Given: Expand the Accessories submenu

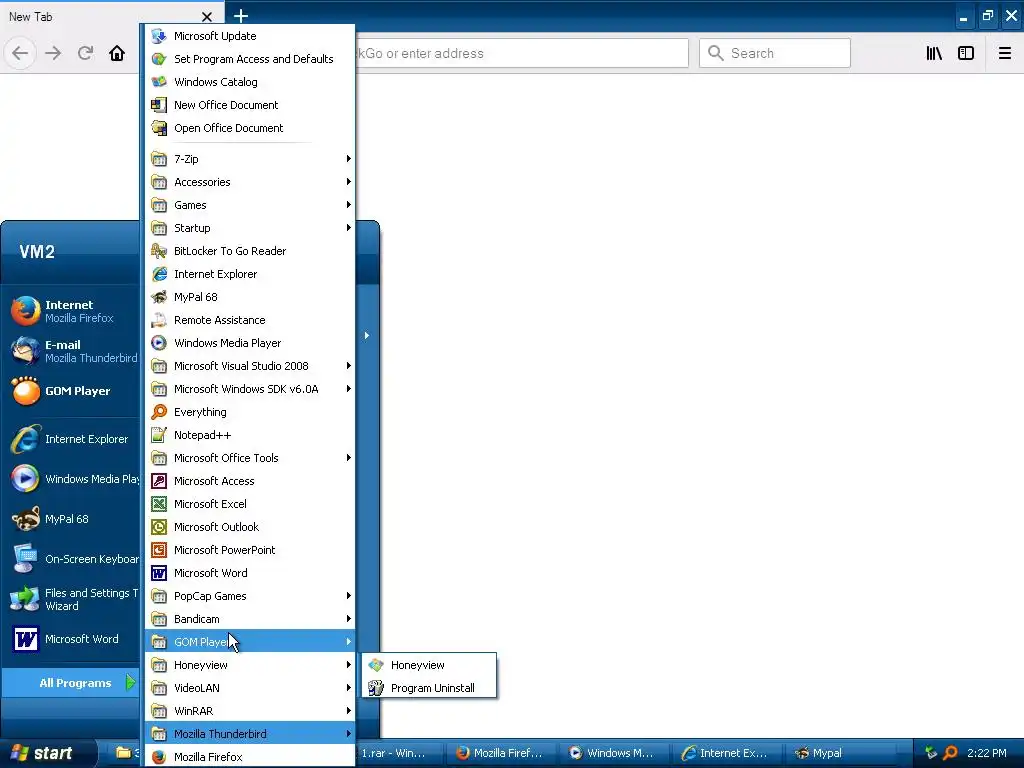Looking at the screenshot, I should pyautogui.click(x=249, y=182).
